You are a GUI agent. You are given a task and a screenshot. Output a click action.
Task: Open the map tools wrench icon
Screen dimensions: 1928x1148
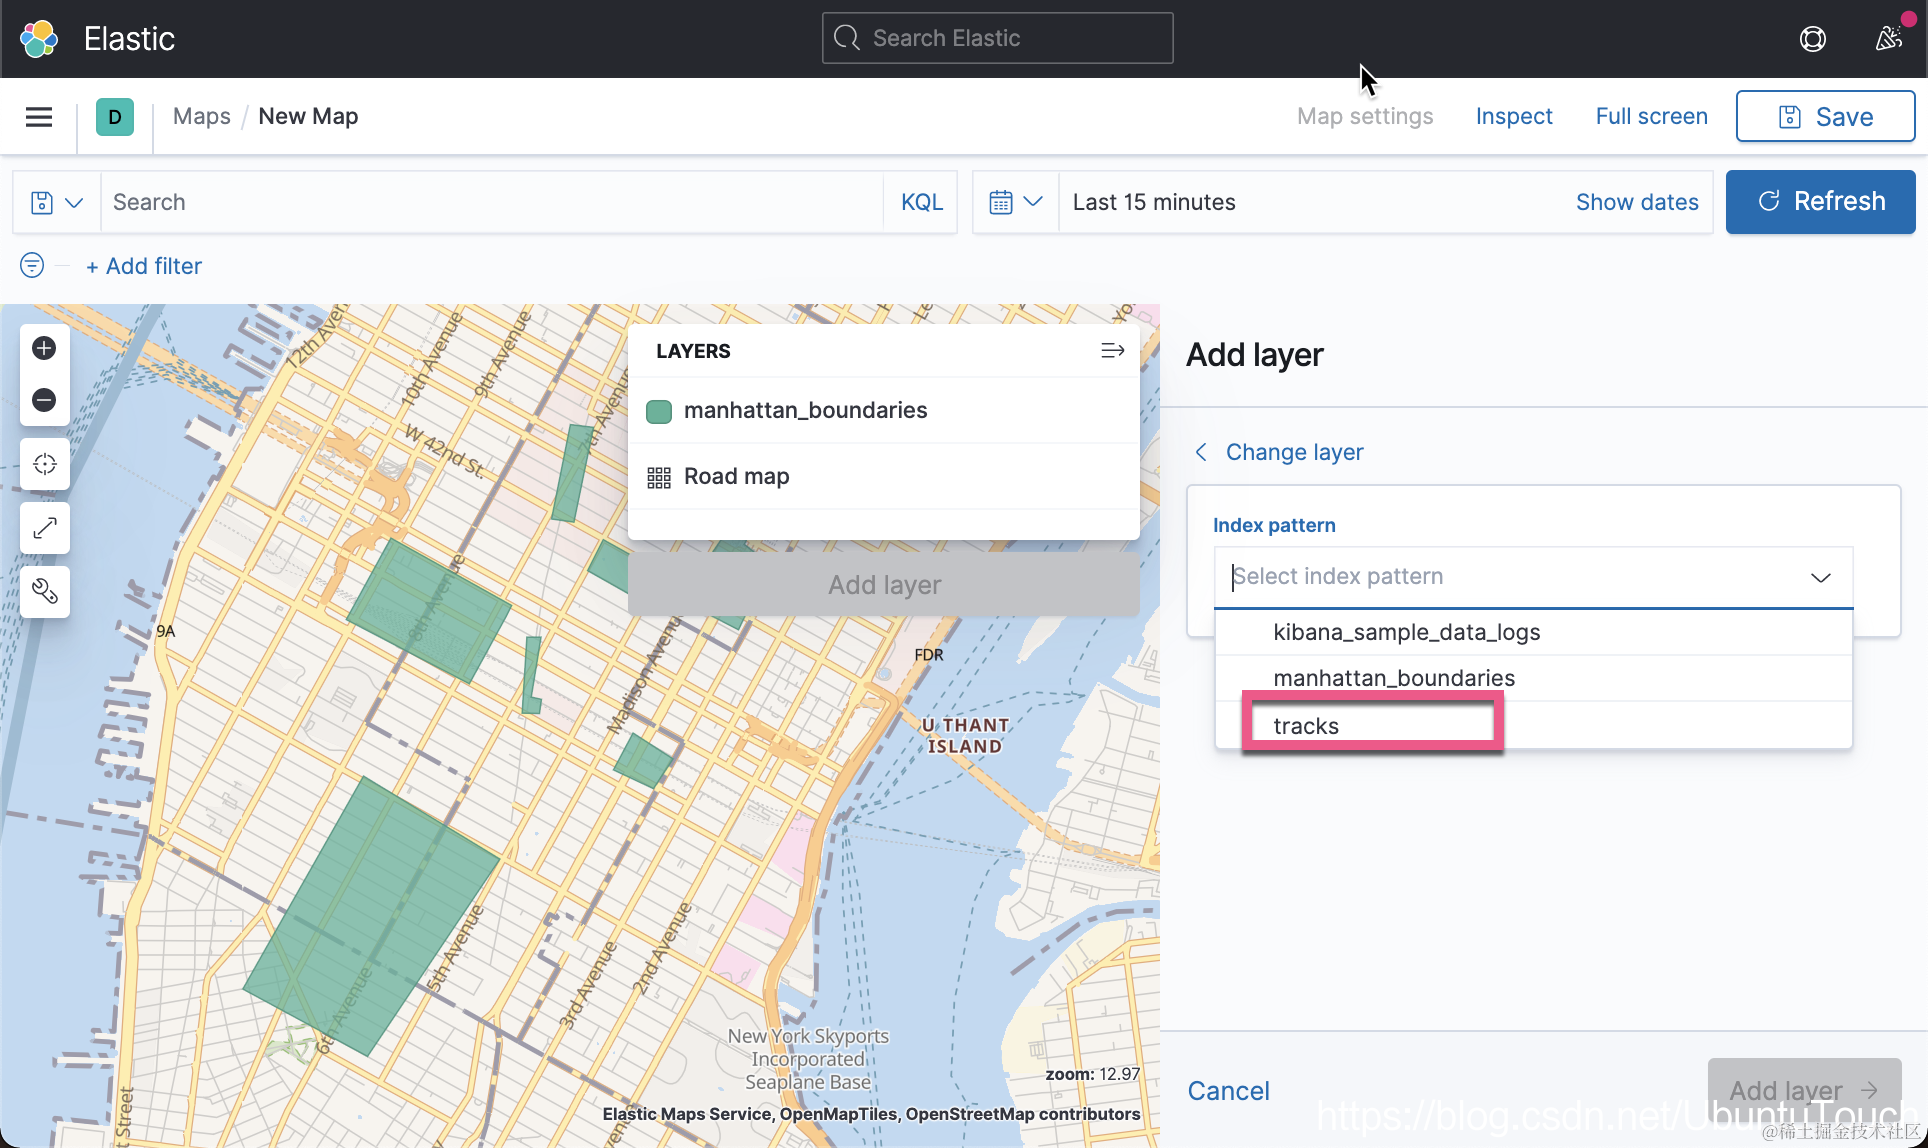coord(44,592)
